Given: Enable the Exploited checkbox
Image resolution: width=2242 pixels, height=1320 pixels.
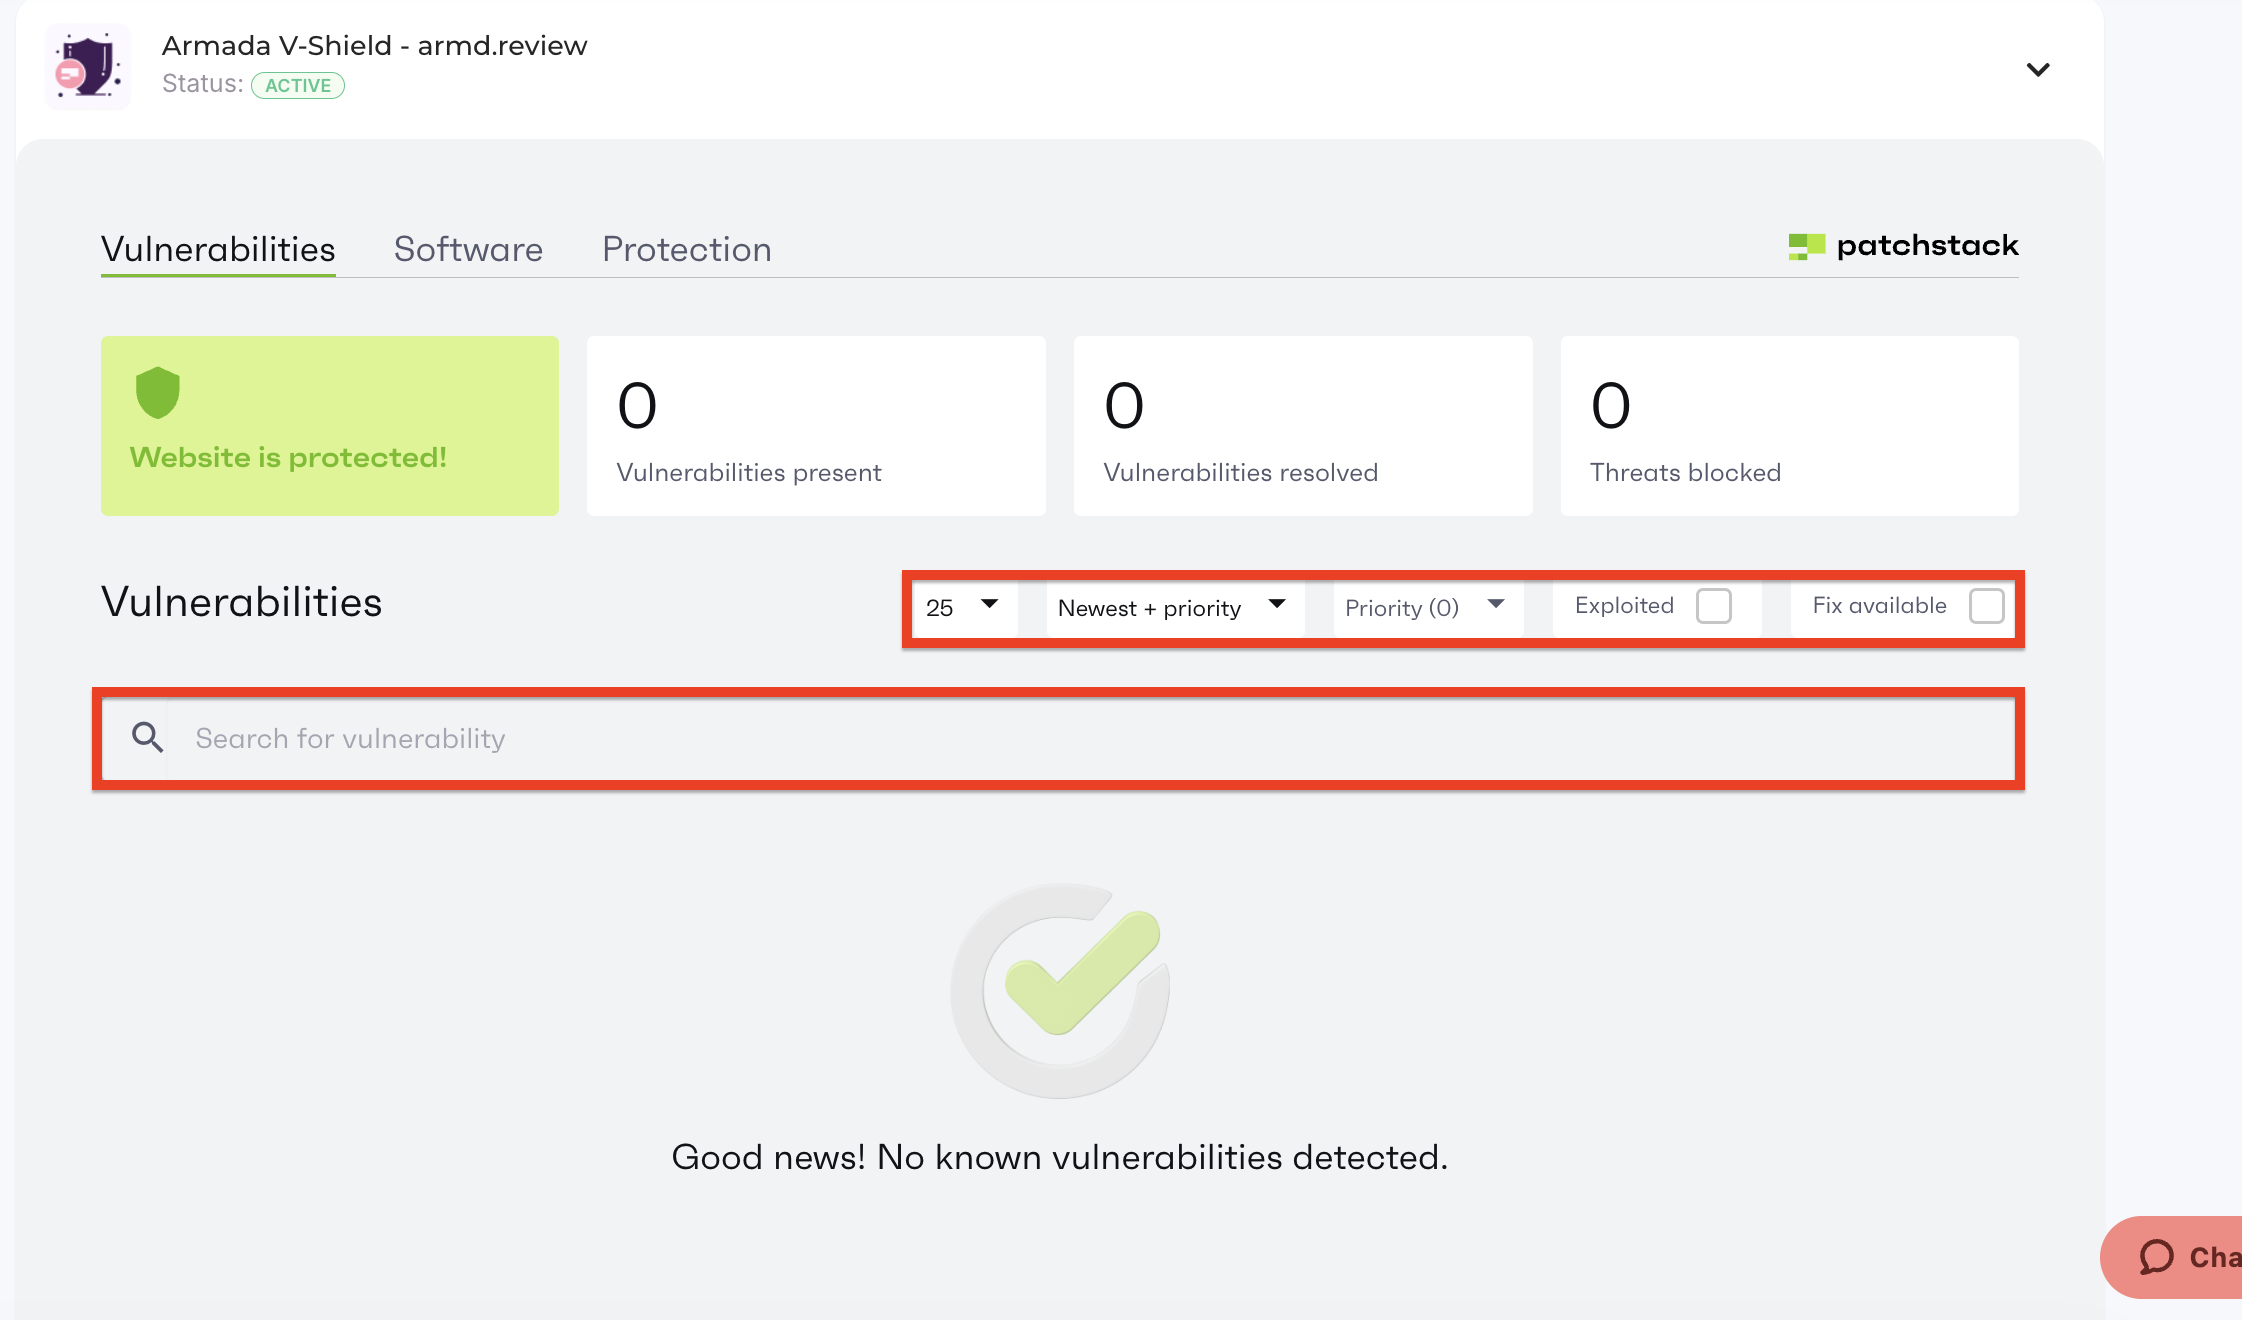Looking at the screenshot, I should click(x=1713, y=606).
